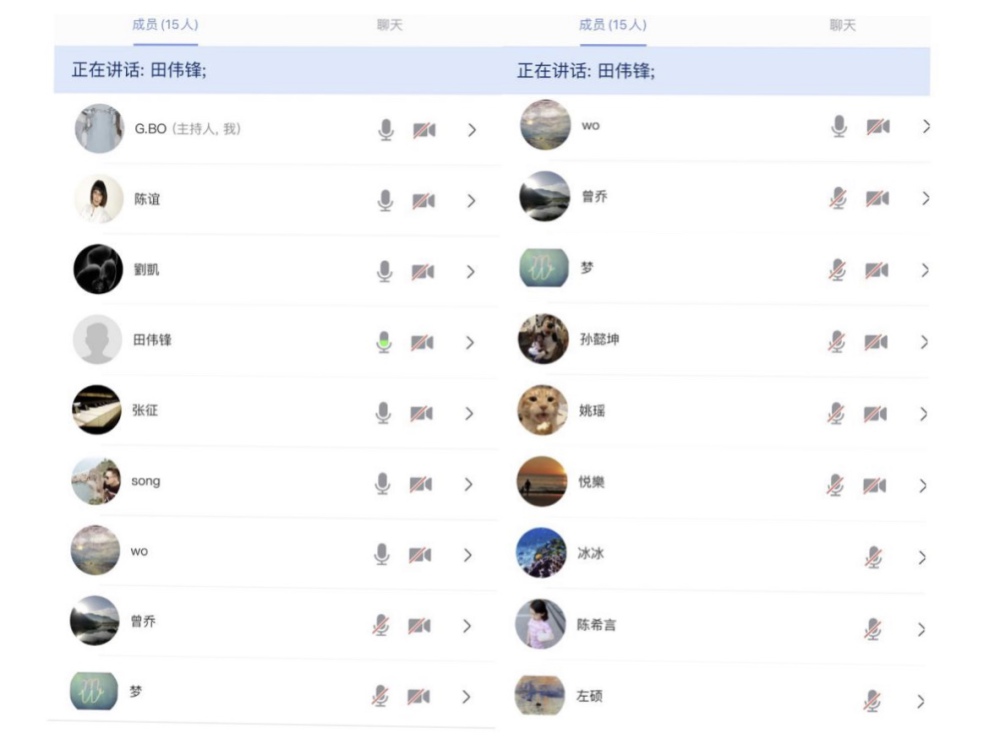Click the muted microphone icon for 冰冰
Image resolution: width=1000 pixels, height=755 pixels.
(x=873, y=557)
